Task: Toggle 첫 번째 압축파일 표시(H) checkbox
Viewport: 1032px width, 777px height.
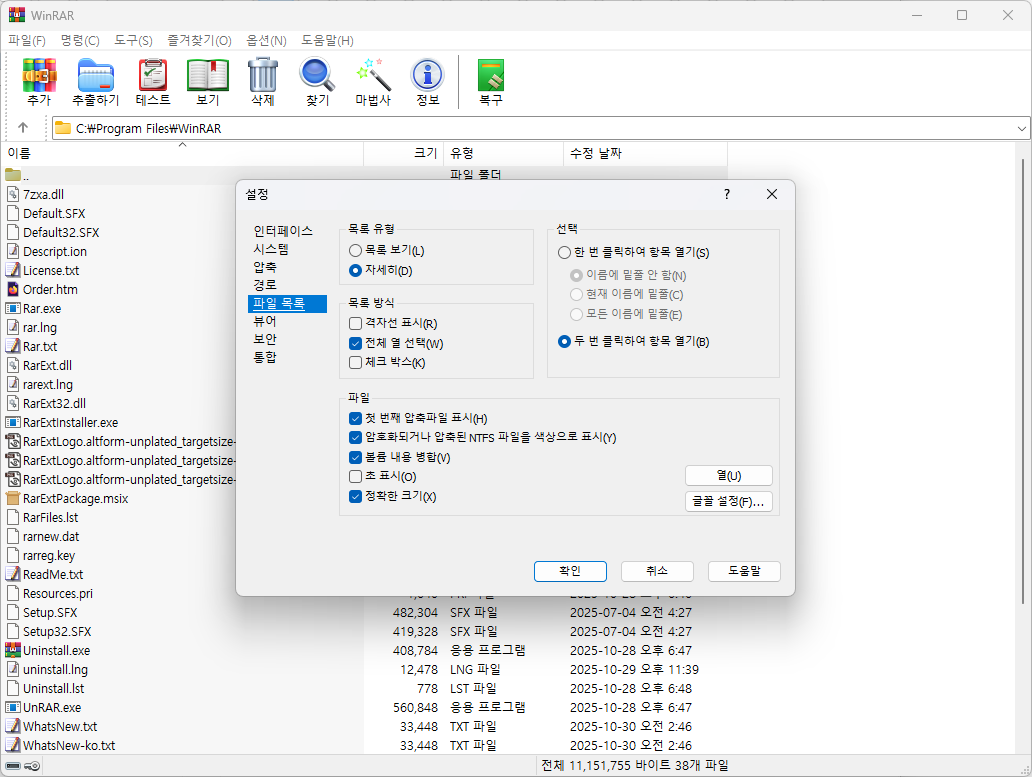Action: [x=355, y=418]
